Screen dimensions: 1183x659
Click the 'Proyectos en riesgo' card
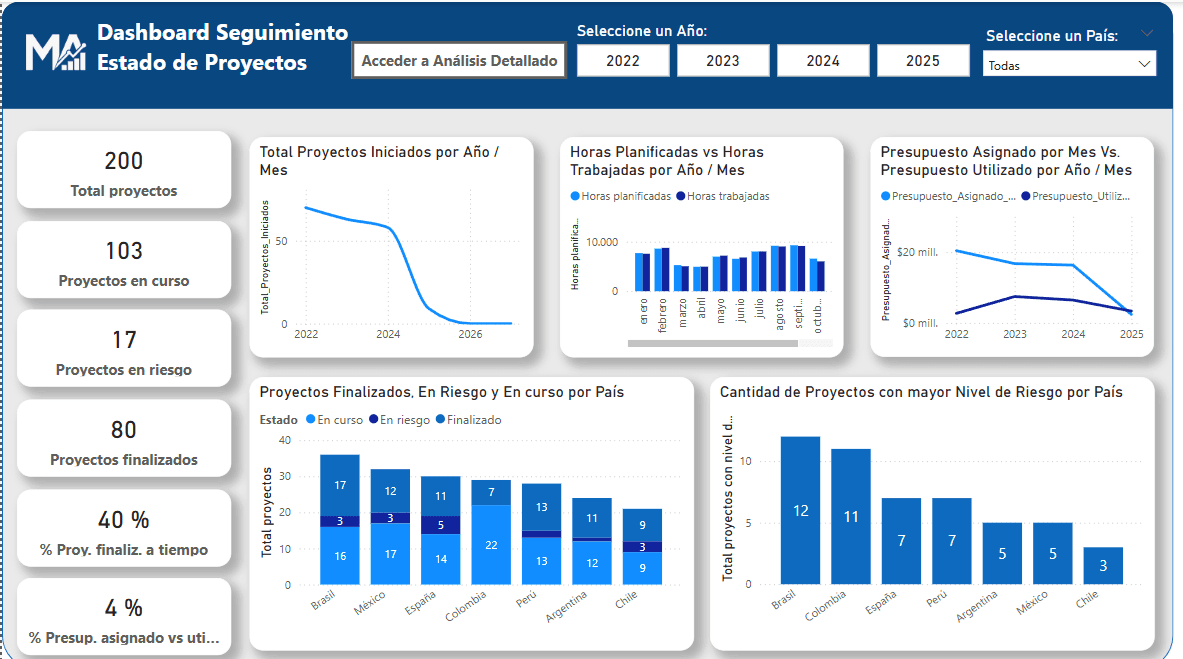[x=124, y=349]
